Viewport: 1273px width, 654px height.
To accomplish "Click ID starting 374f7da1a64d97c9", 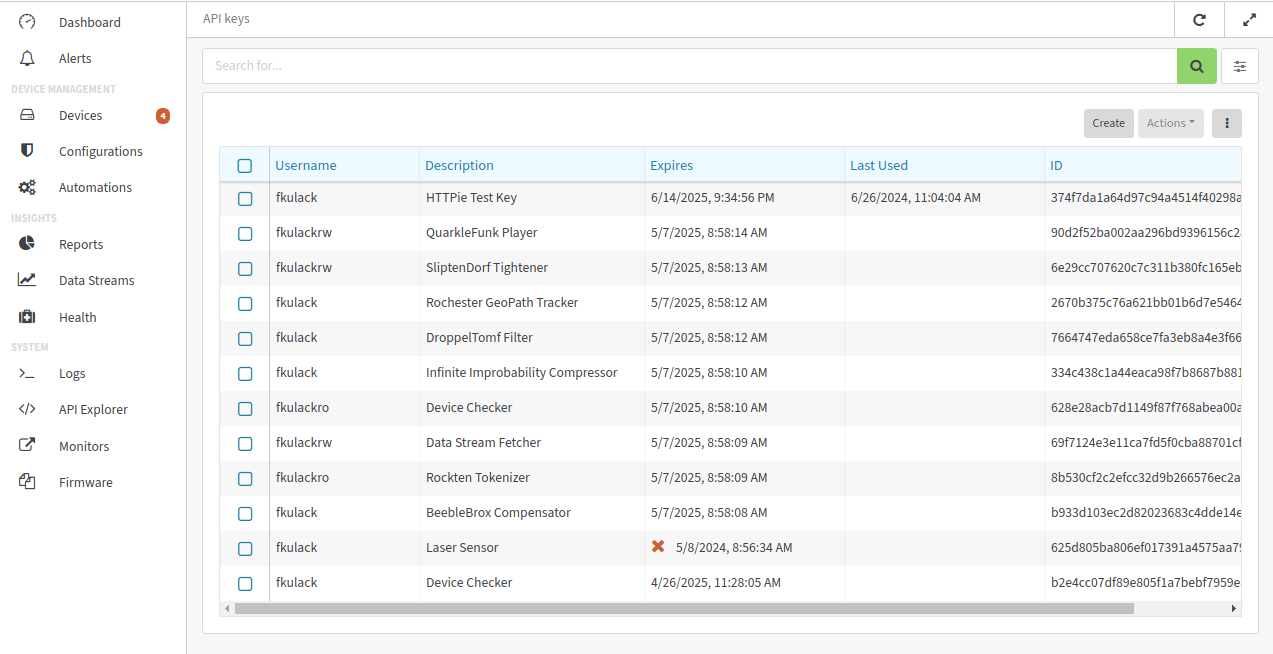I will click(1146, 197).
